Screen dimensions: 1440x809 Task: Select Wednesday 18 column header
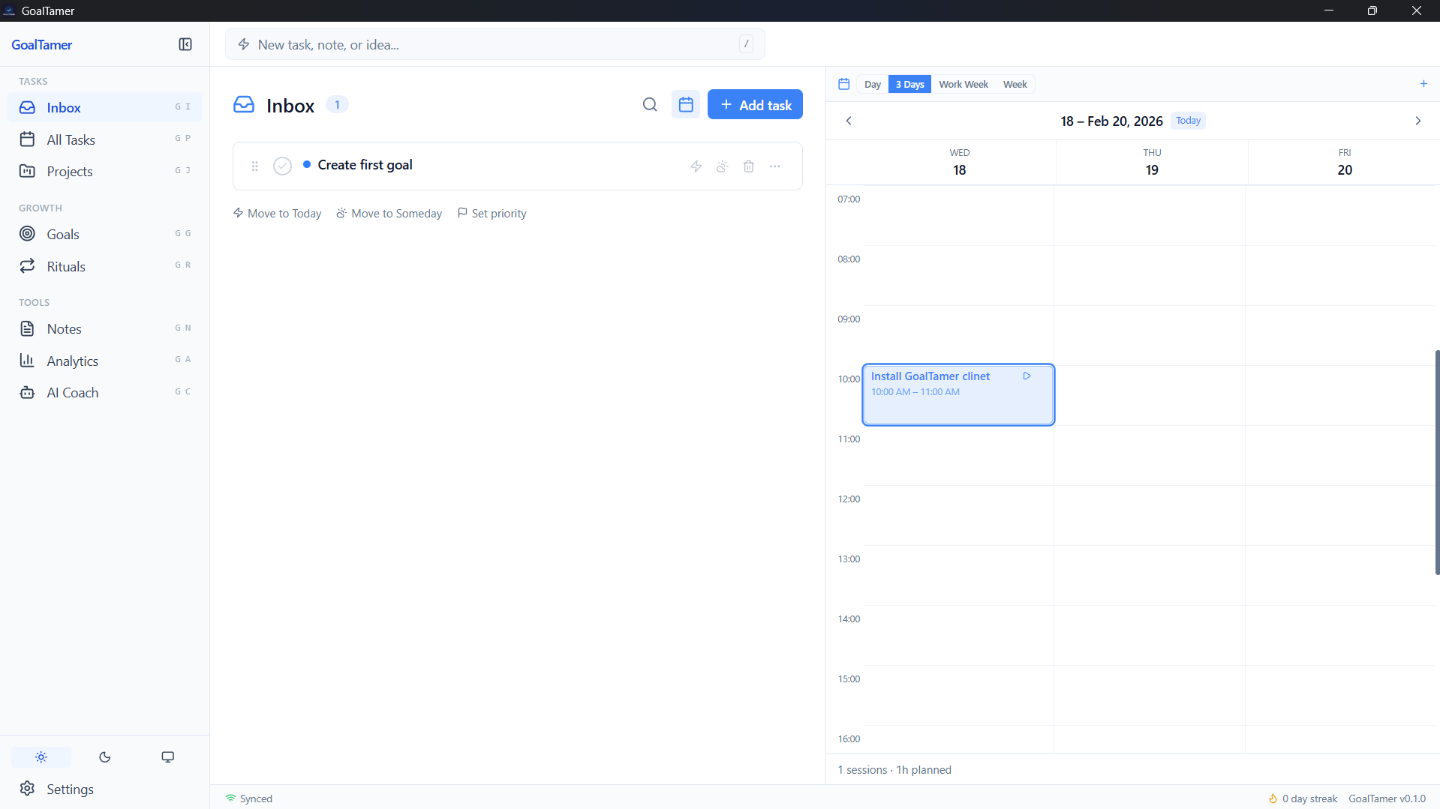(959, 162)
